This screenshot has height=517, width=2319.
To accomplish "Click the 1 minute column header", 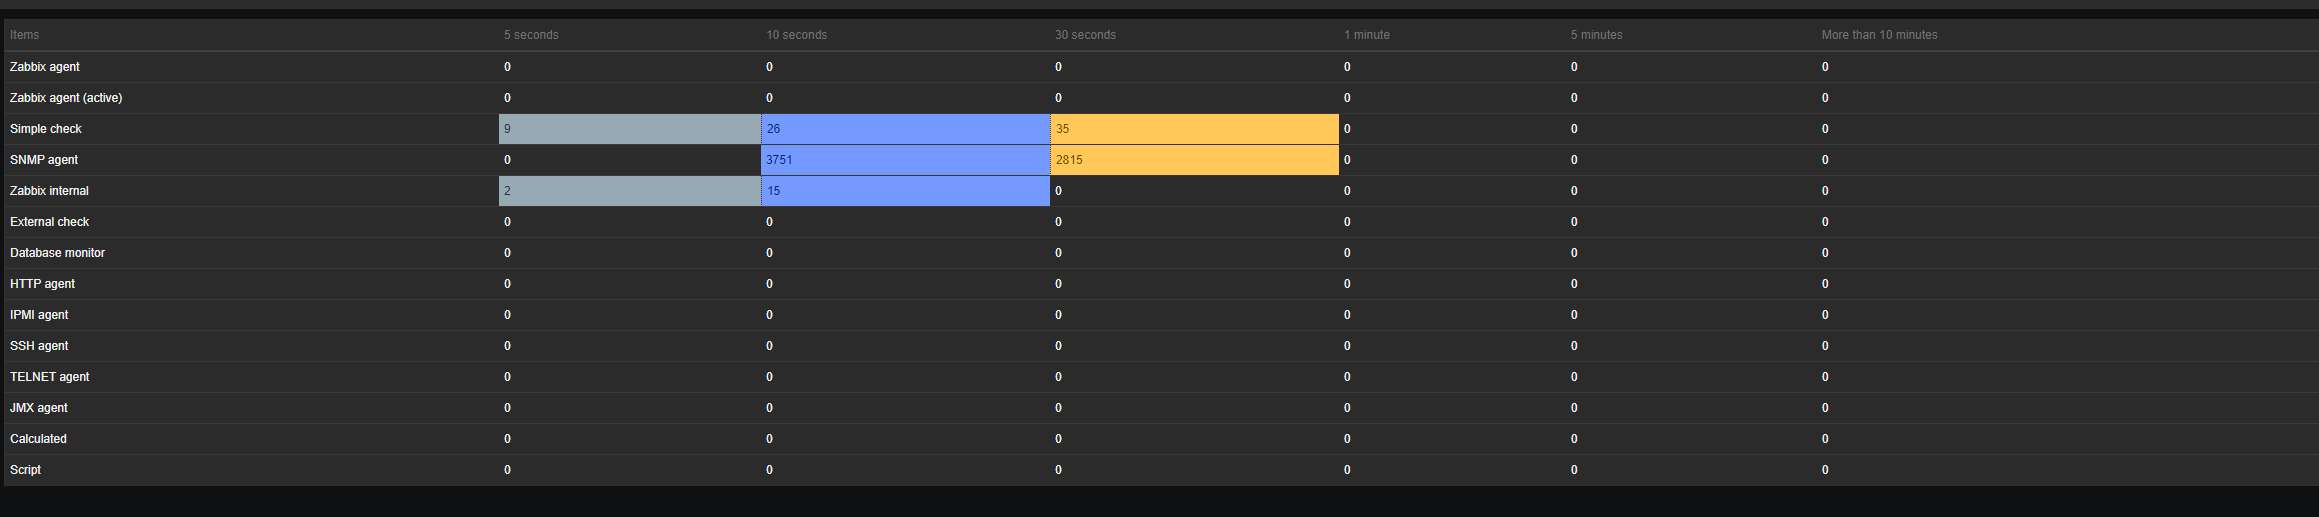I will (x=1367, y=35).
